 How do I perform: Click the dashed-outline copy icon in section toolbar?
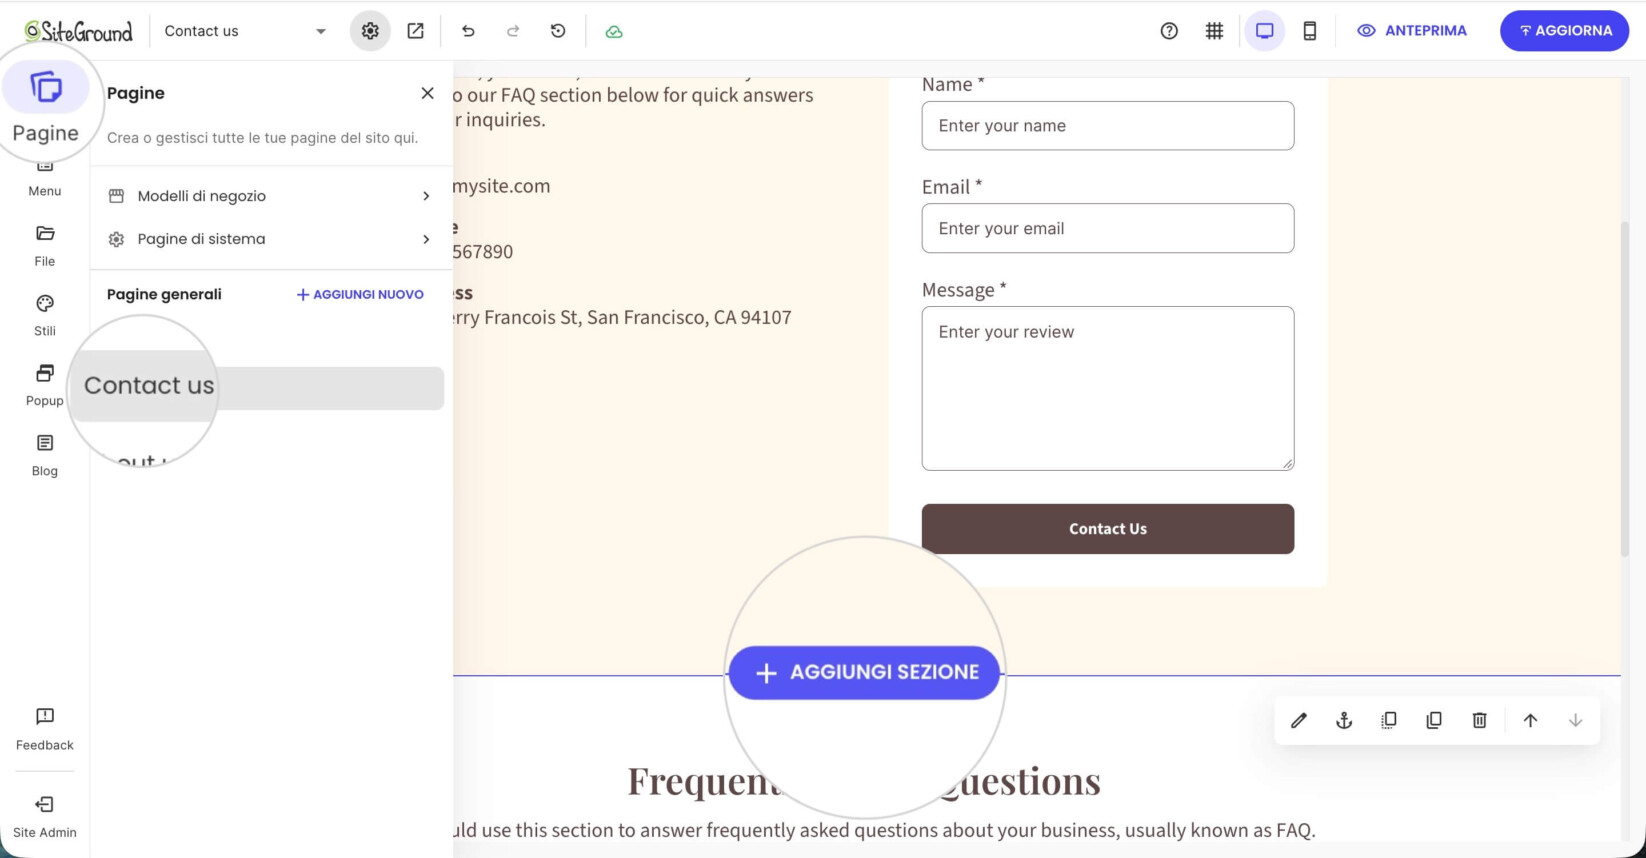click(1389, 720)
